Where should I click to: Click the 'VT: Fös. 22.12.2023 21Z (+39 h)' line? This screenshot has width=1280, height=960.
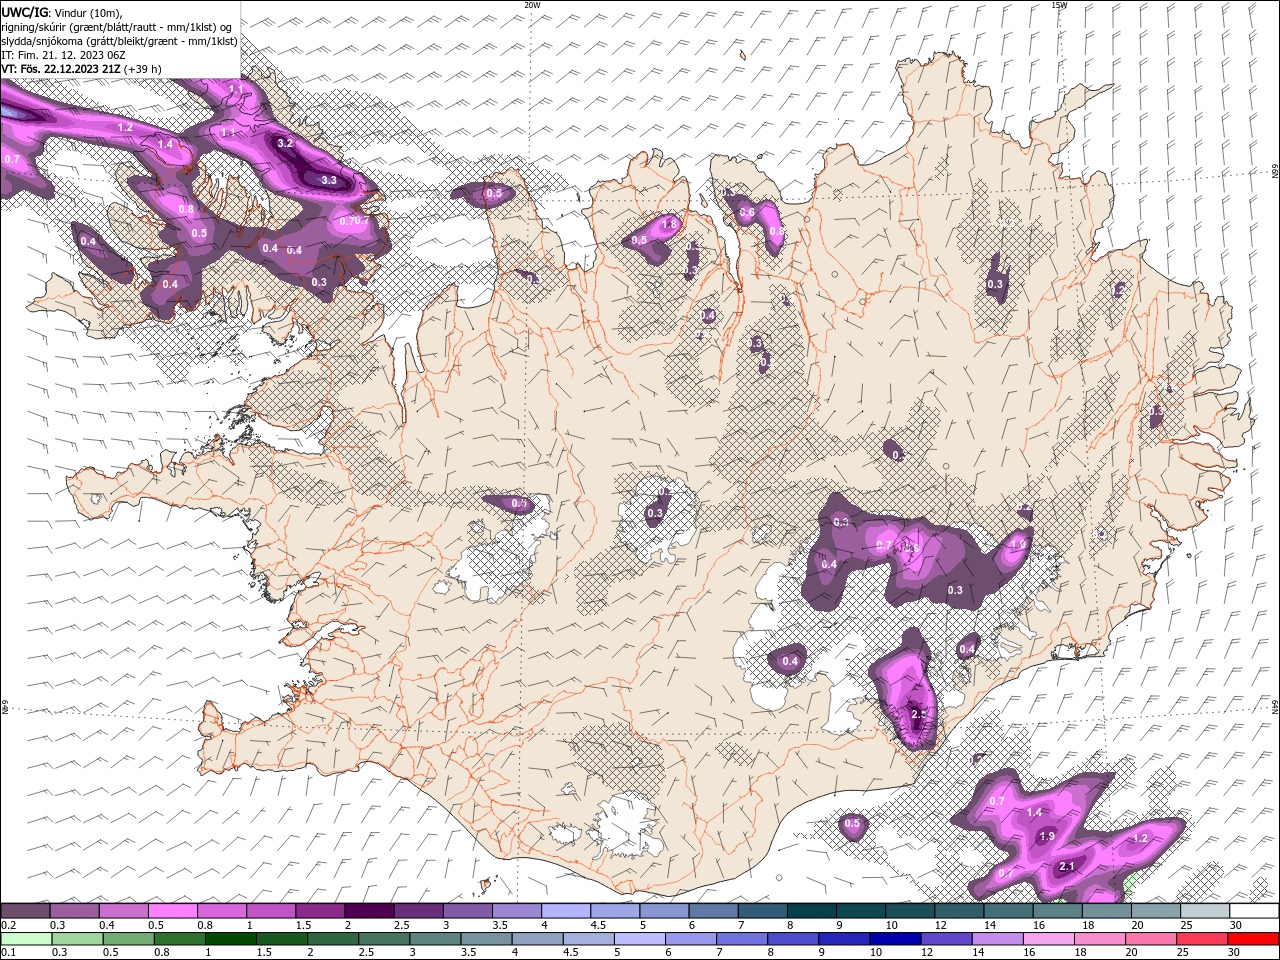pyautogui.click(x=81, y=69)
